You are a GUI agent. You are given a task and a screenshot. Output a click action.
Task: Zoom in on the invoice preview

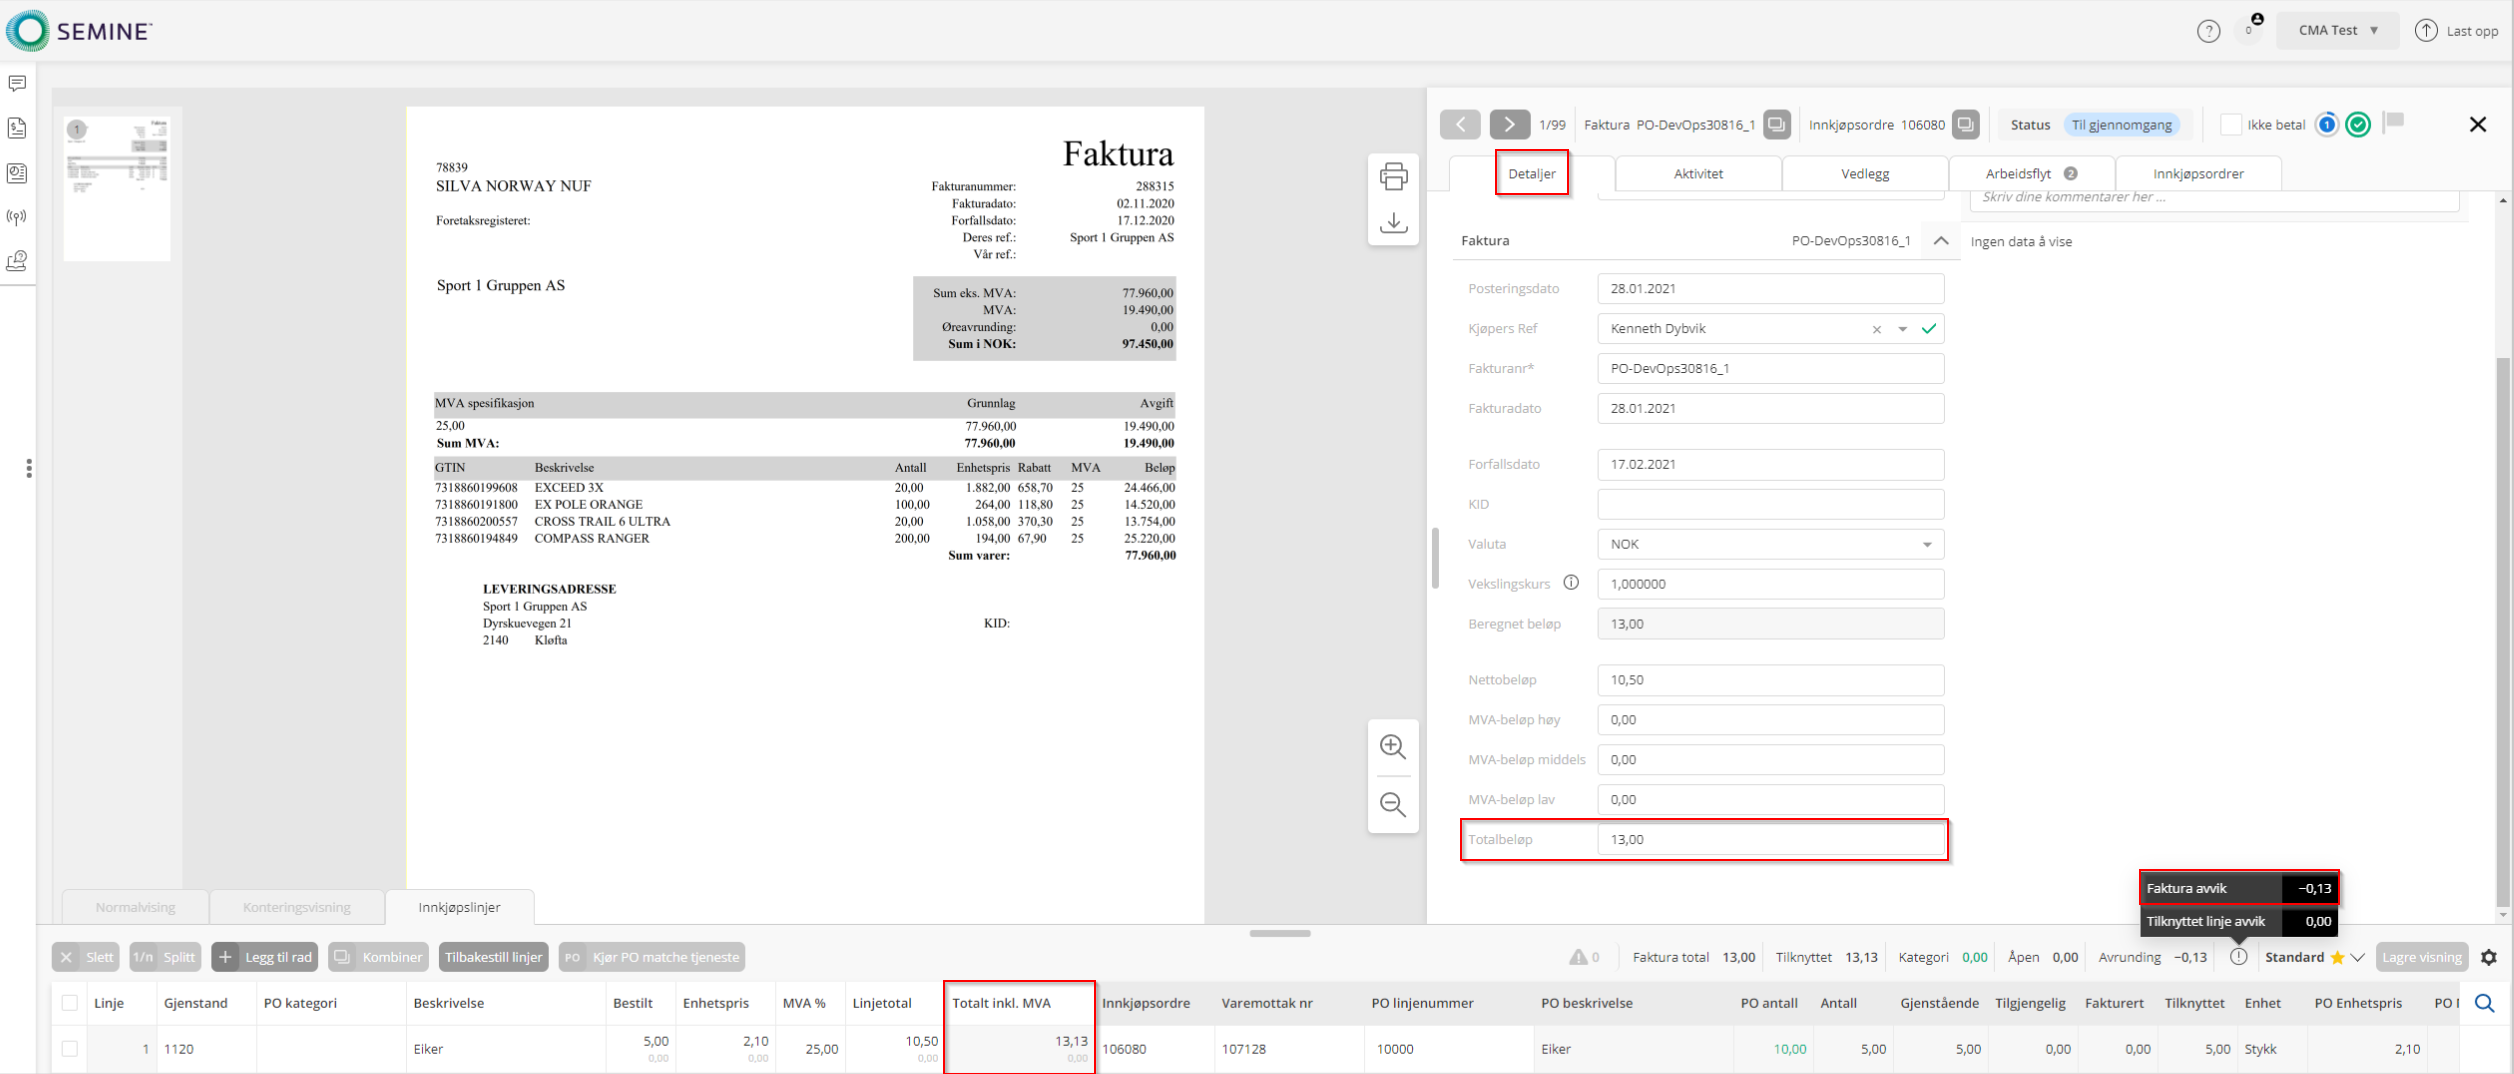(1392, 747)
